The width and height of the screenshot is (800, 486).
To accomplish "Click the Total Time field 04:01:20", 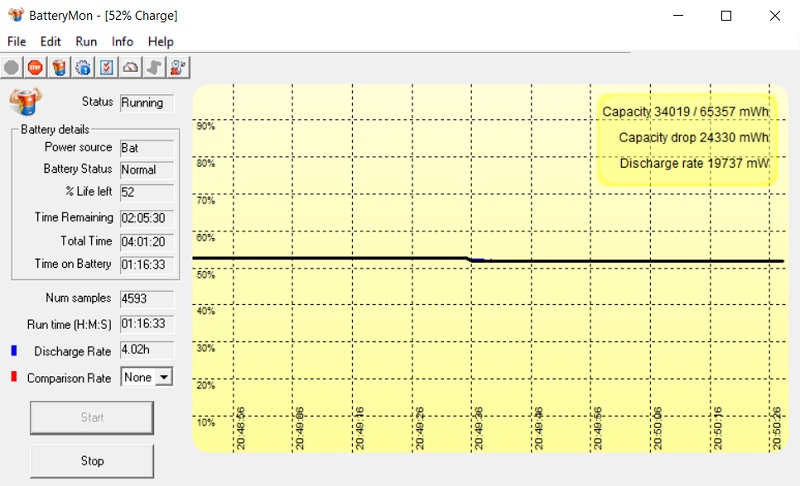I will pyautogui.click(x=147, y=242).
